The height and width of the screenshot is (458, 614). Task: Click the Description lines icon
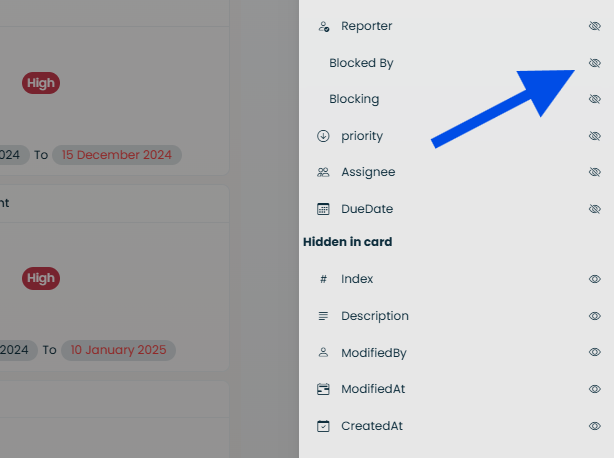tap(323, 316)
